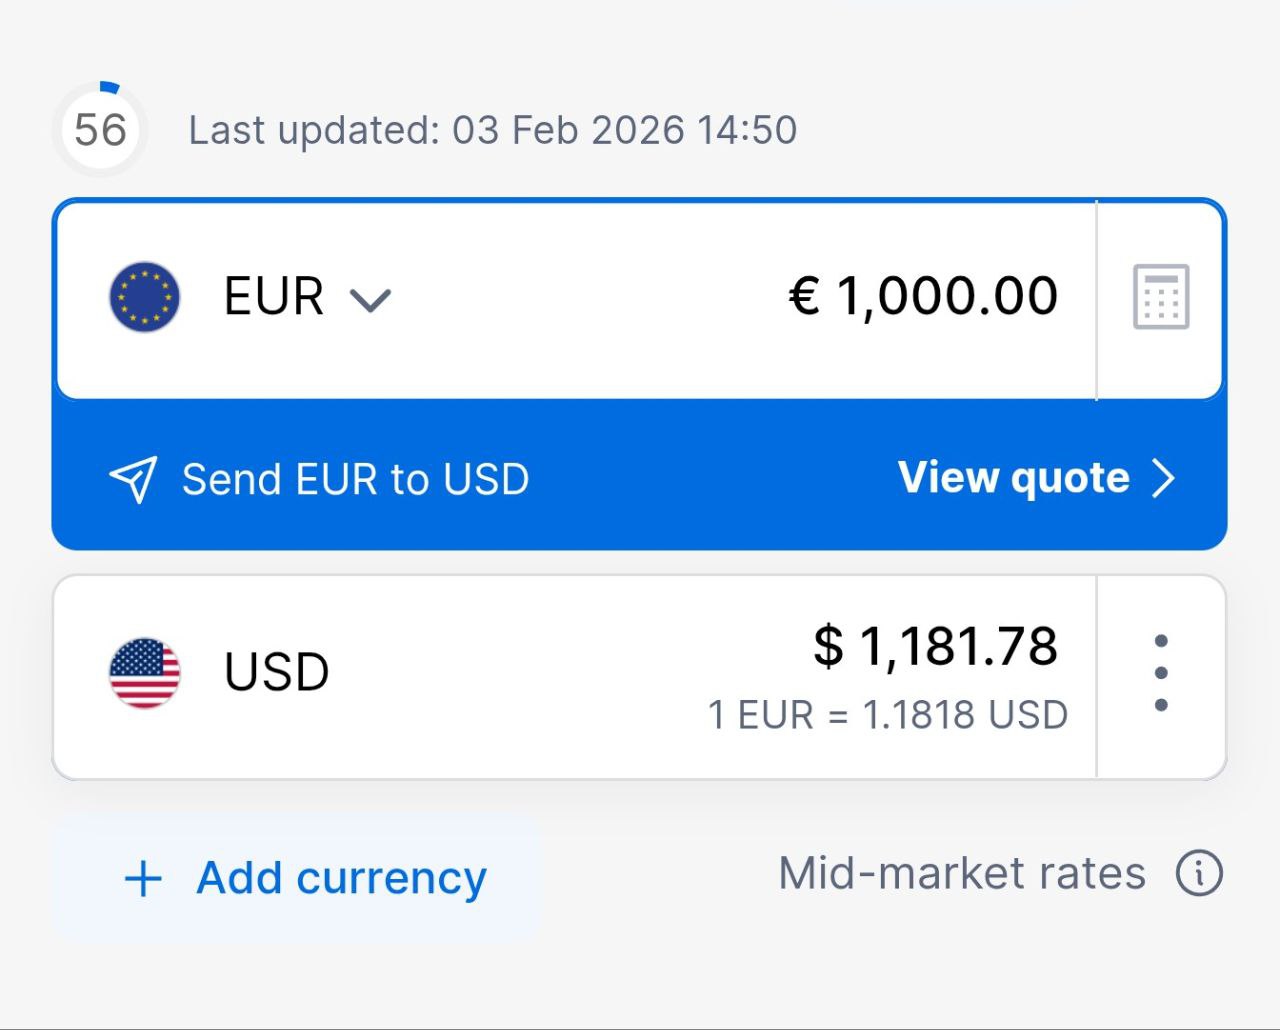The height and width of the screenshot is (1030, 1280).
Task: Click the info icon next to Mid-market rates
Action: pos(1199,873)
